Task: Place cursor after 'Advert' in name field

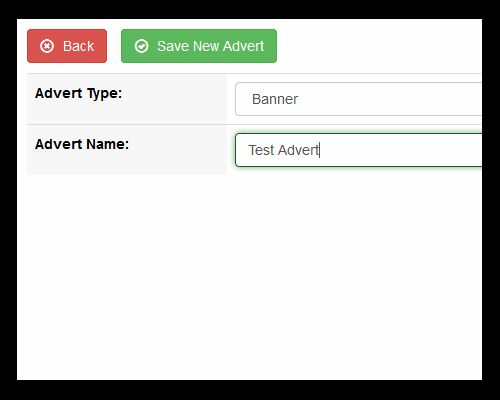Action: 320,150
